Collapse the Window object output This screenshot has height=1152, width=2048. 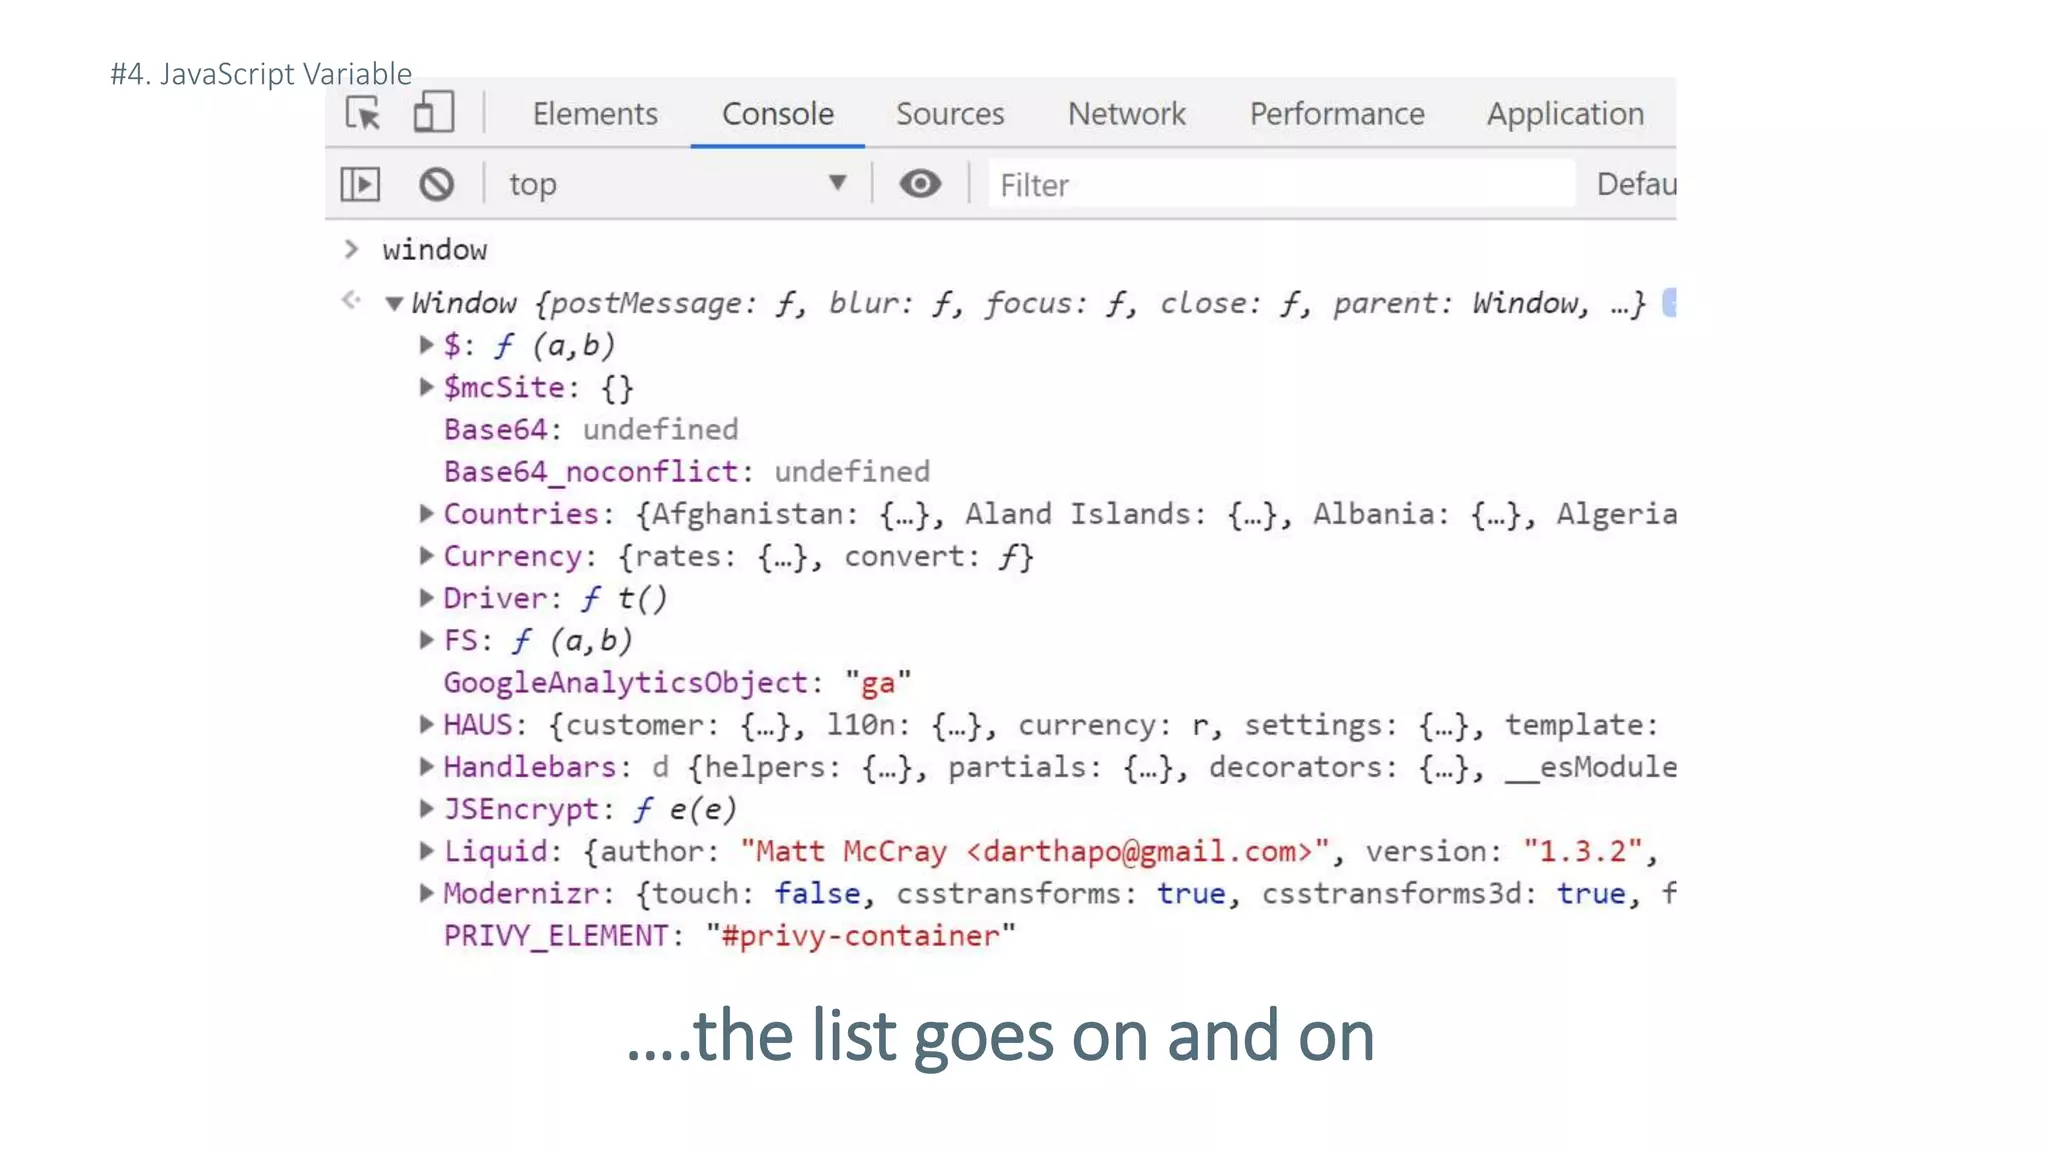point(394,303)
